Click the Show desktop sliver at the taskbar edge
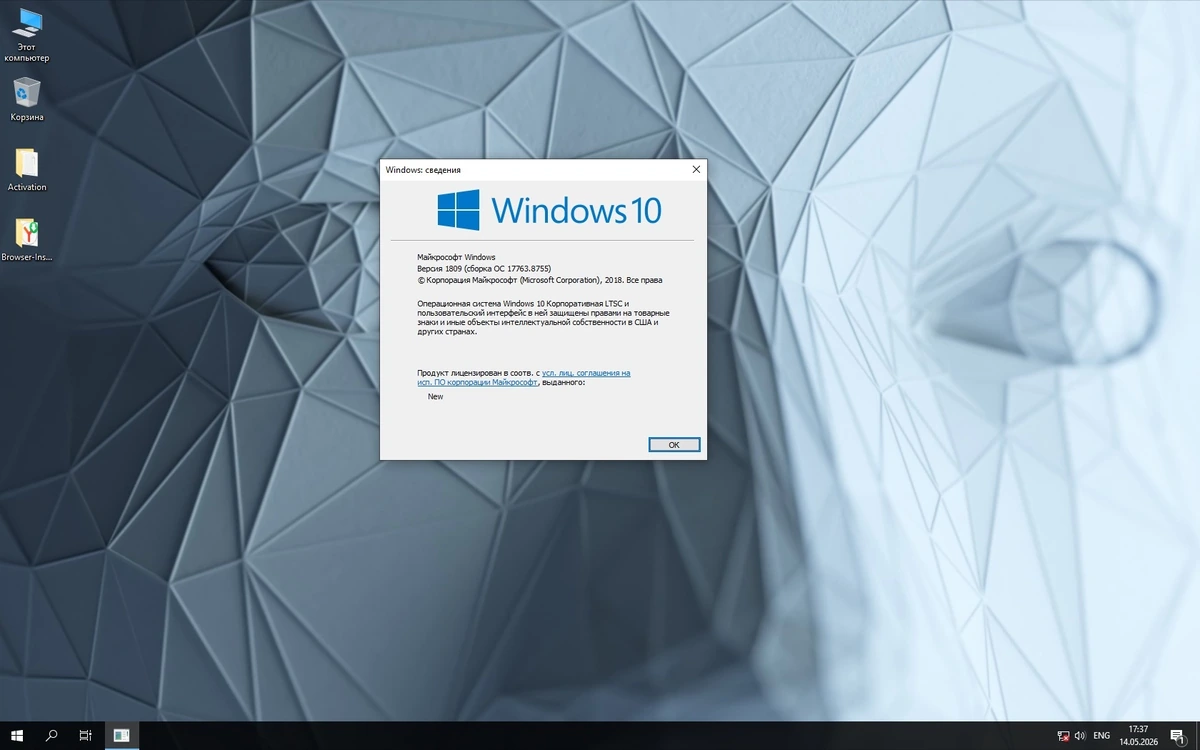The image size is (1200, 750). pyautogui.click(x=1197, y=735)
